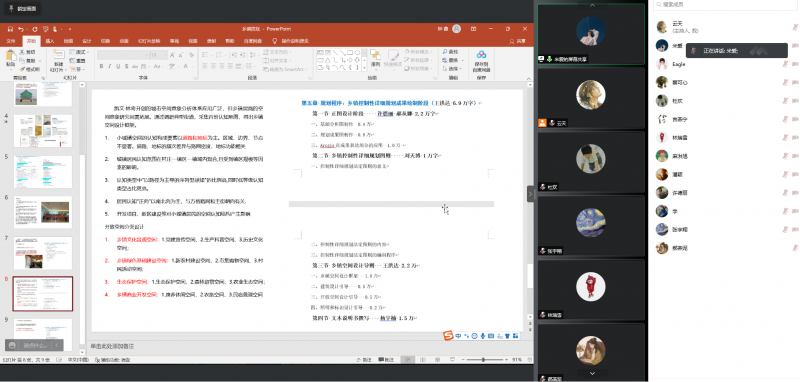
Task: Select slide 7 thumbnail in the slide panel
Action: tap(43, 253)
